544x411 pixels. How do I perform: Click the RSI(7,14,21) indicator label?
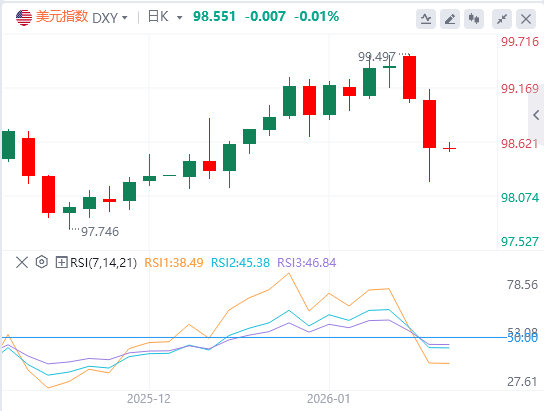pyautogui.click(x=103, y=263)
